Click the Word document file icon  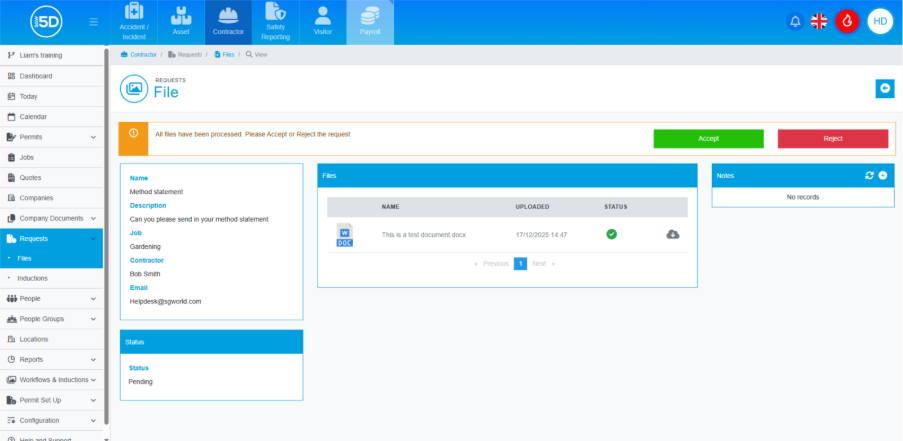tap(344, 235)
